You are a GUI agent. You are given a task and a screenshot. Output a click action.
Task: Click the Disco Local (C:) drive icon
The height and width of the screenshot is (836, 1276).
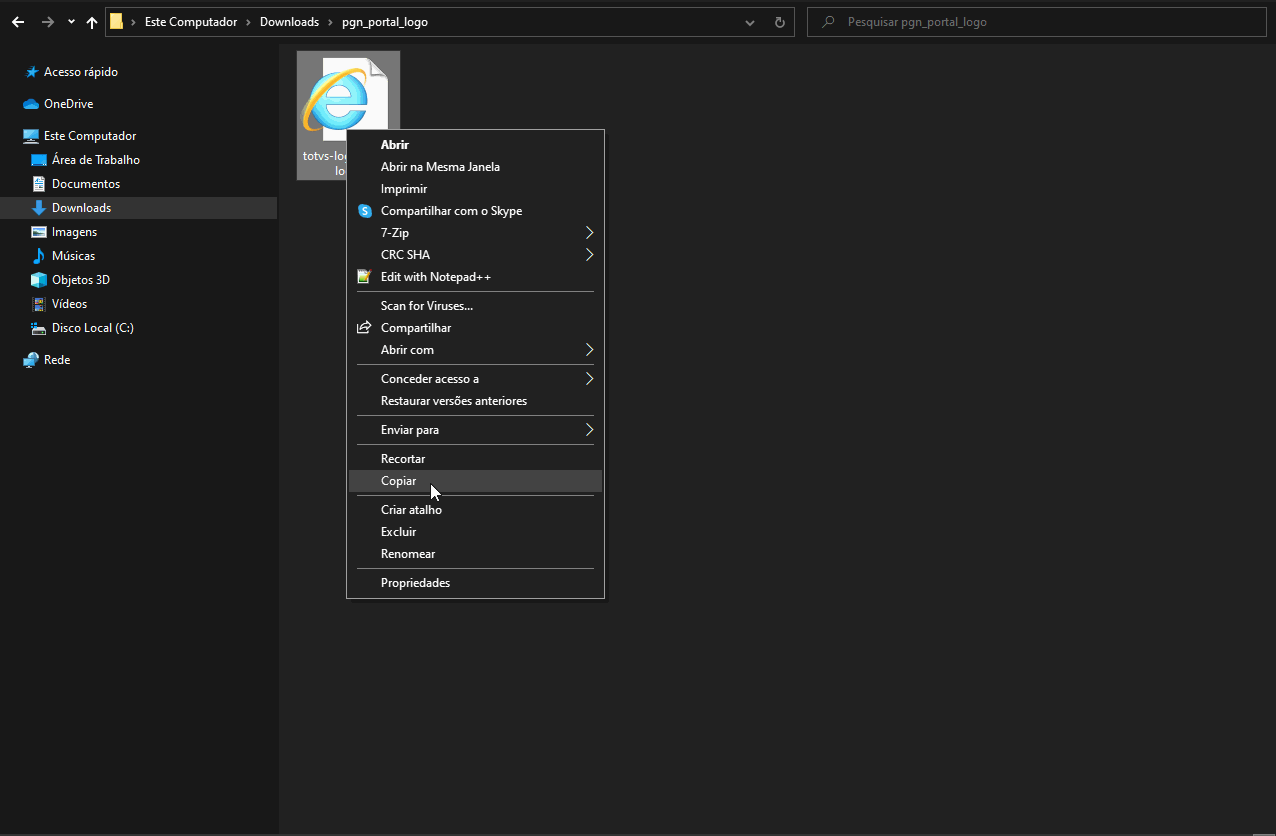click(x=39, y=328)
